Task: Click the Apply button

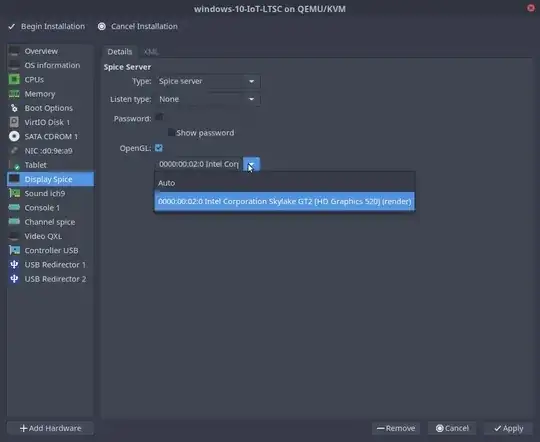Action: point(508,428)
